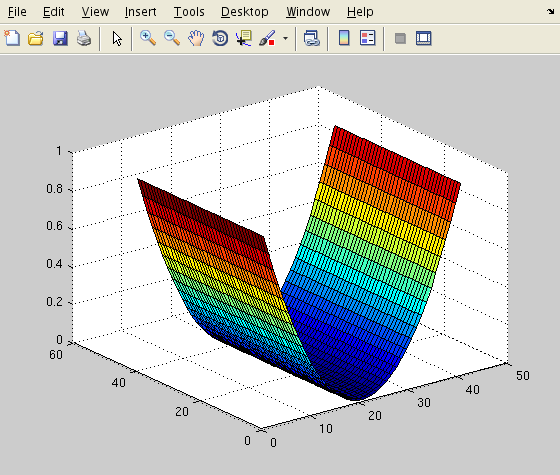
Task: Select the Brush data tool
Action: click(x=267, y=38)
